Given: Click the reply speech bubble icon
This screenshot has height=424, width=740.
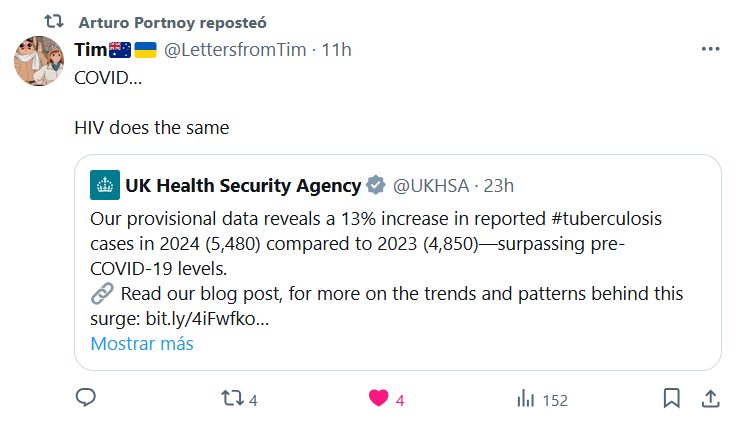Looking at the screenshot, I should point(86,398).
